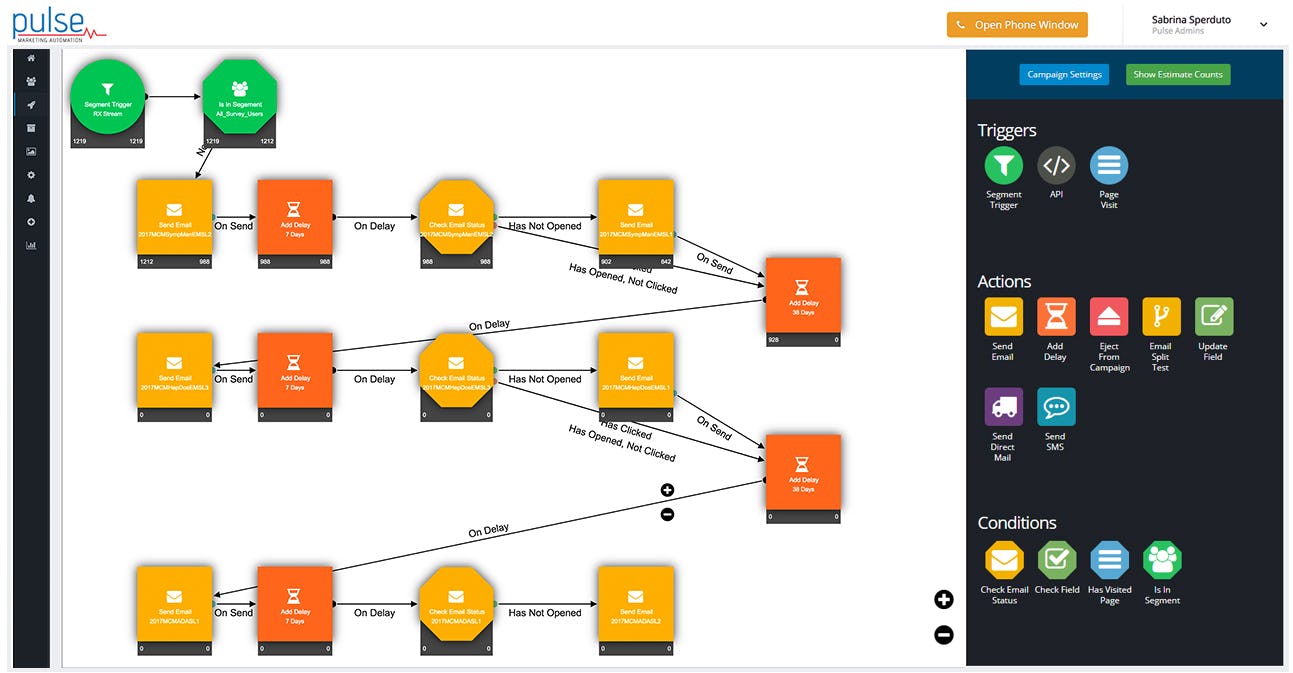Choose the Check Email Status condition icon
This screenshot has width=1293, height=673.
point(1003,560)
